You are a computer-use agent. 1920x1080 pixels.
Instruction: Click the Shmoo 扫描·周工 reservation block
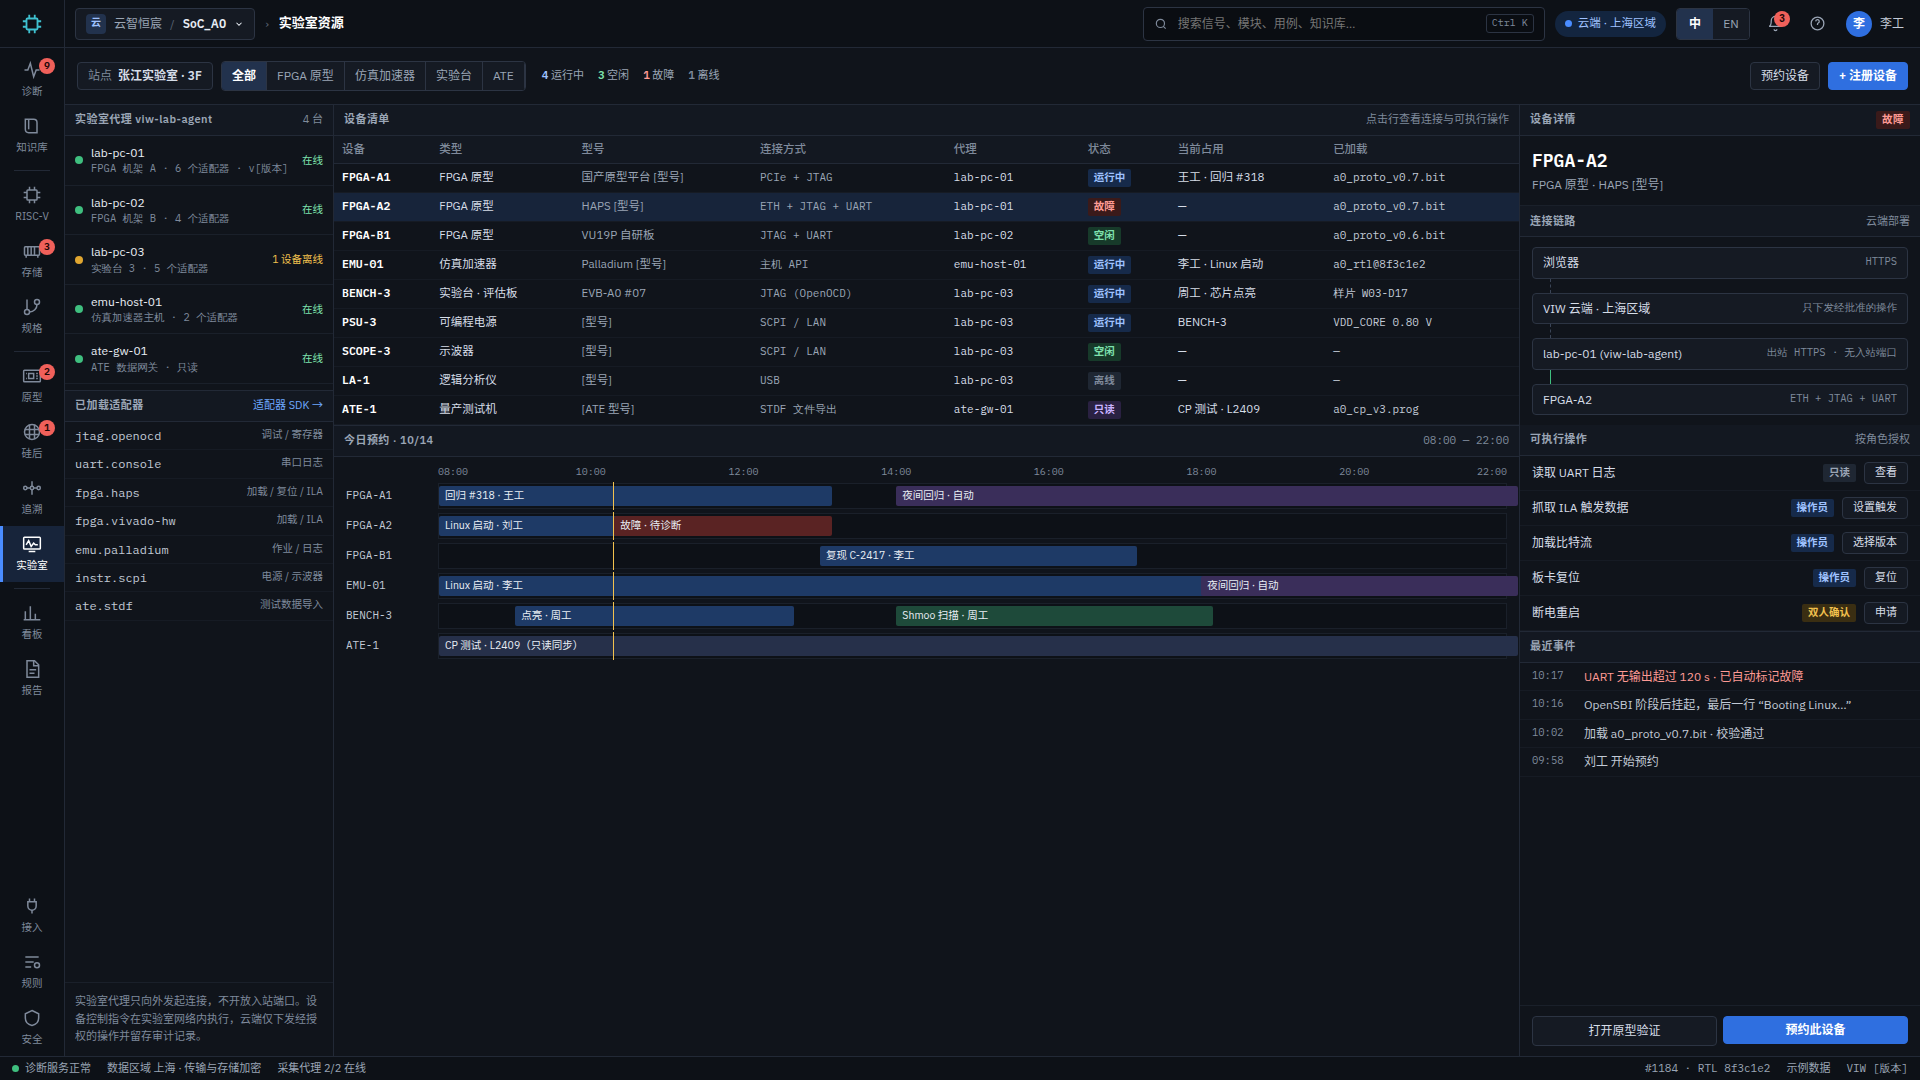click(1054, 615)
